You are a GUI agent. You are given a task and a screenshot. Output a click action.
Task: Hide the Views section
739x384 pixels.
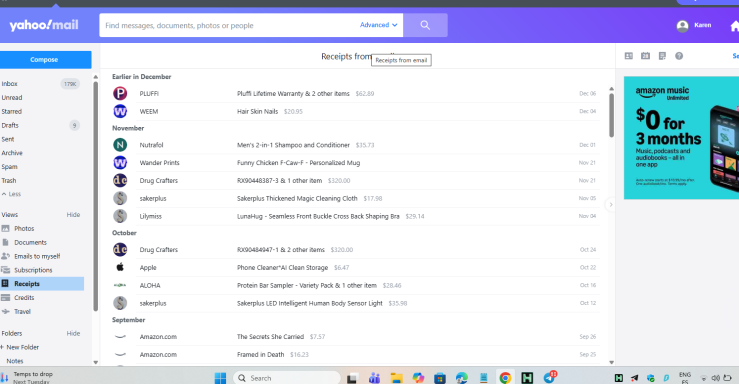coord(73,214)
